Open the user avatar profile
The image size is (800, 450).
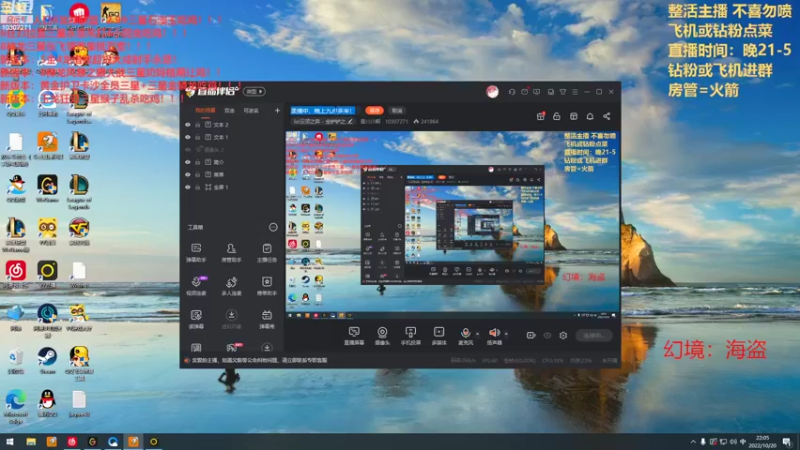pos(492,92)
